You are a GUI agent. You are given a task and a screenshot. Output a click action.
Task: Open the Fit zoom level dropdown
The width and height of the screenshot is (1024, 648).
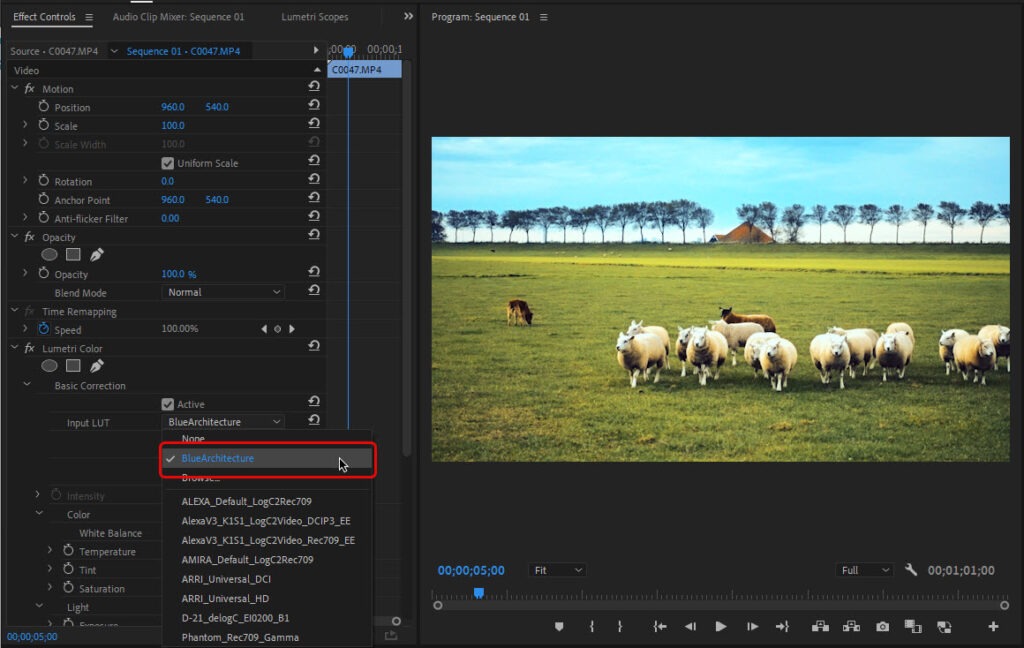point(557,570)
